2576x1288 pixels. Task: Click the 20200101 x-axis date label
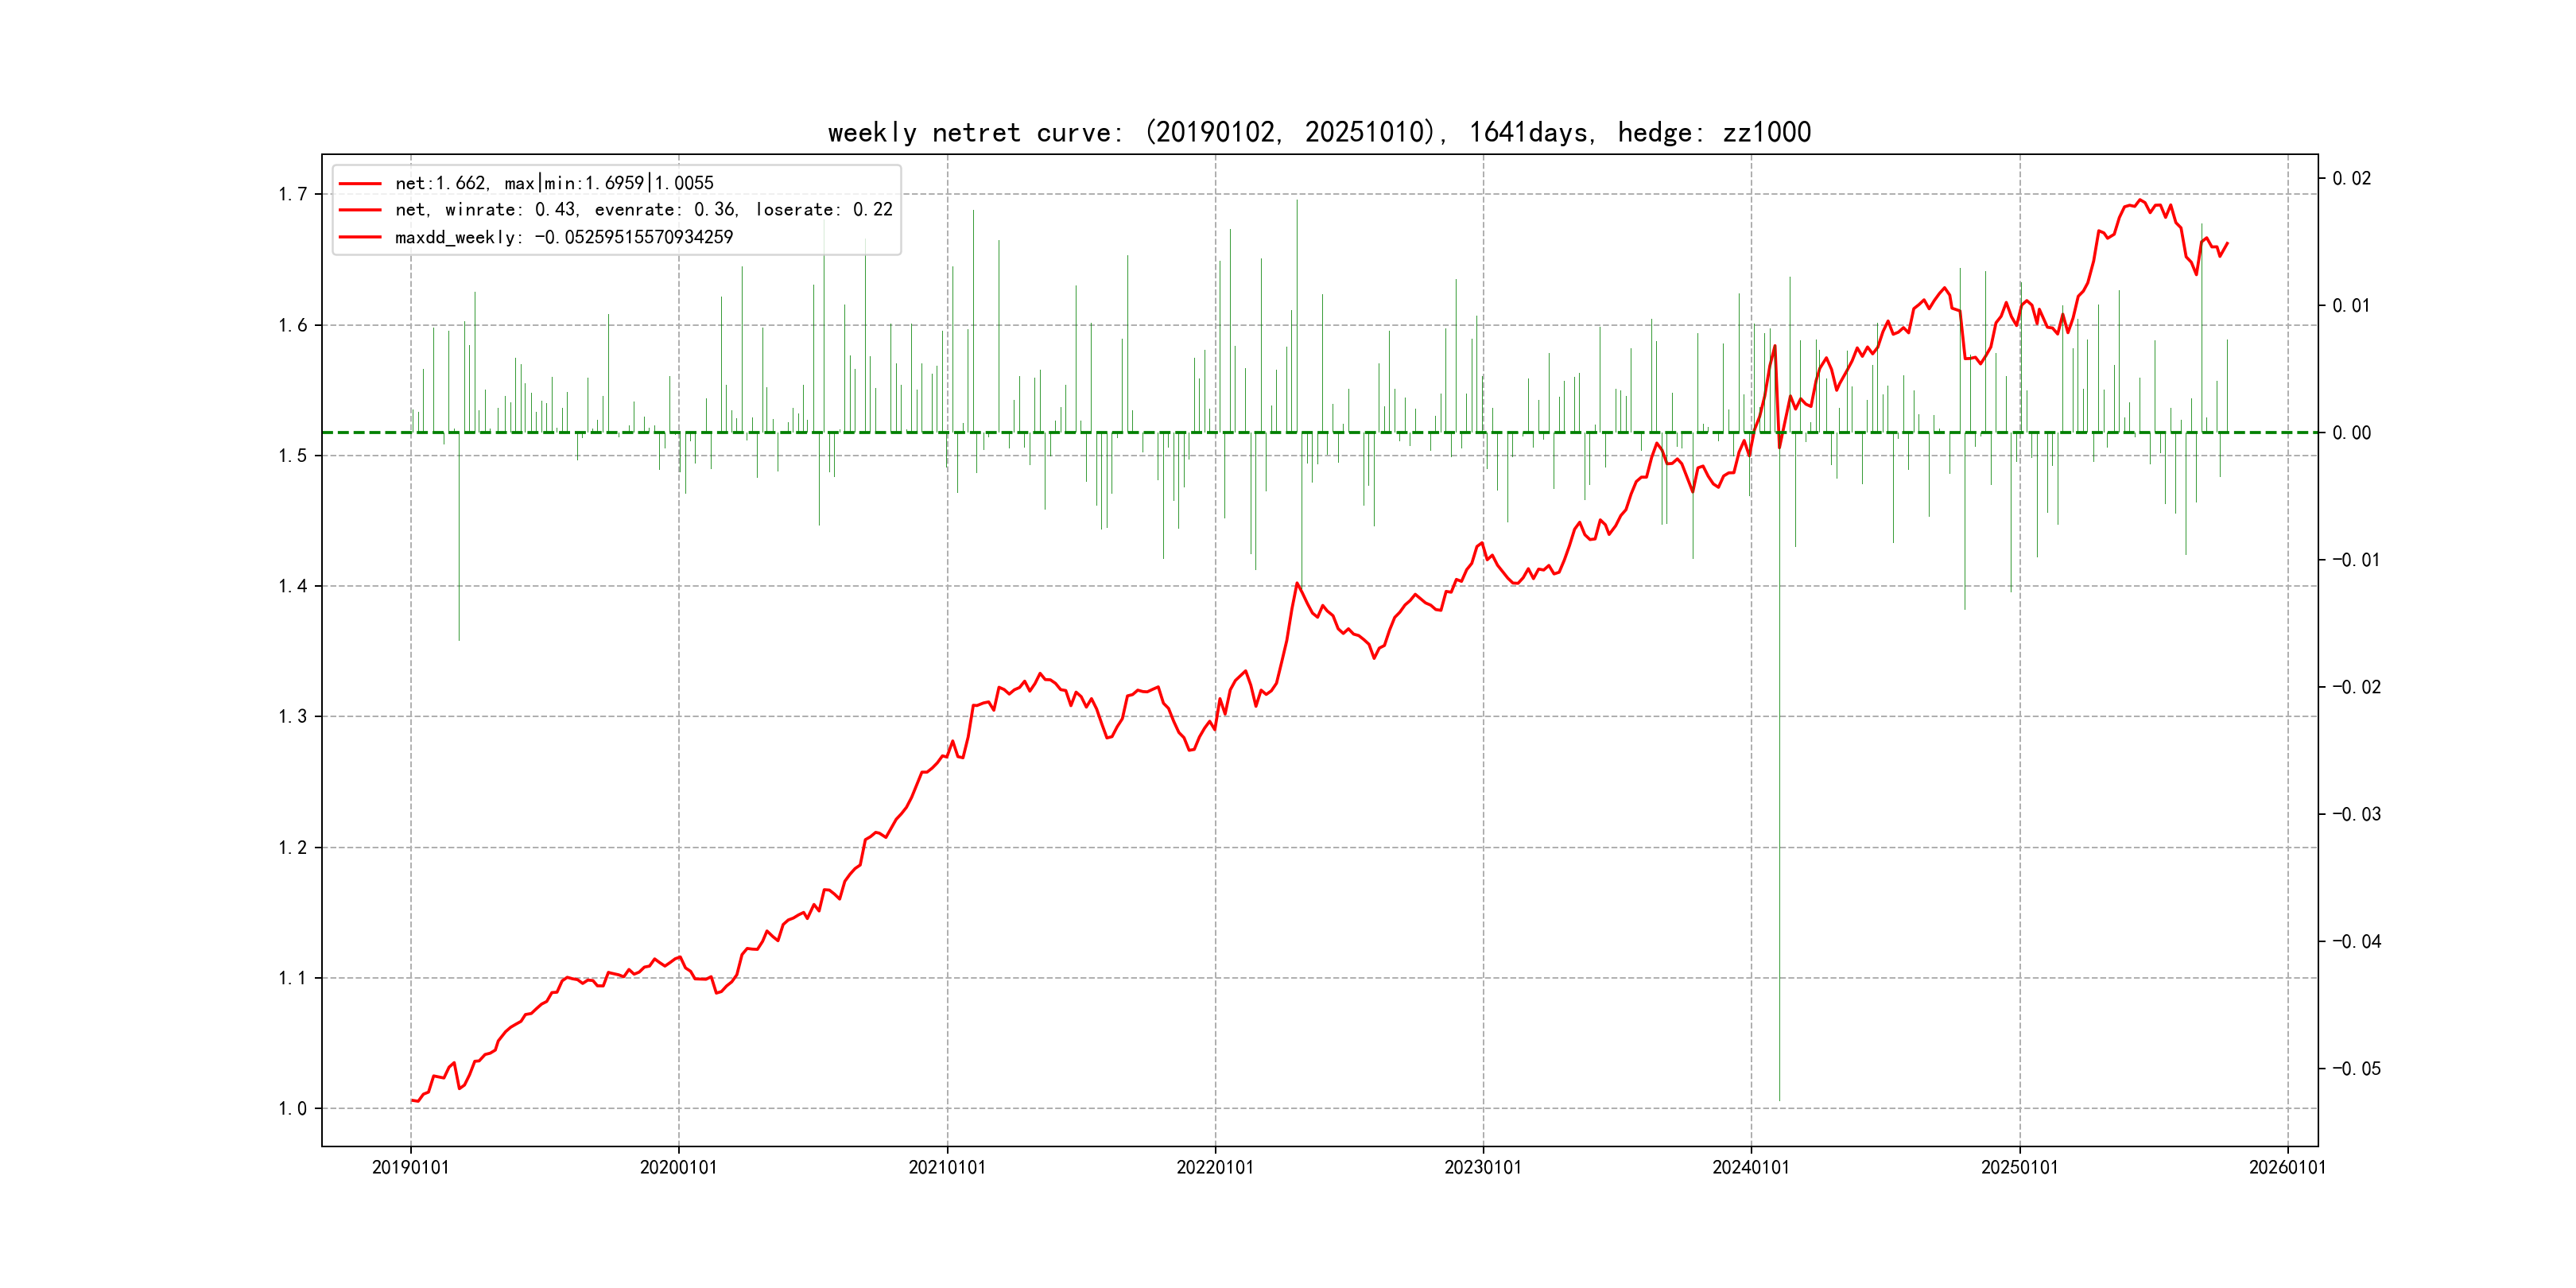[x=678, y=1167]
